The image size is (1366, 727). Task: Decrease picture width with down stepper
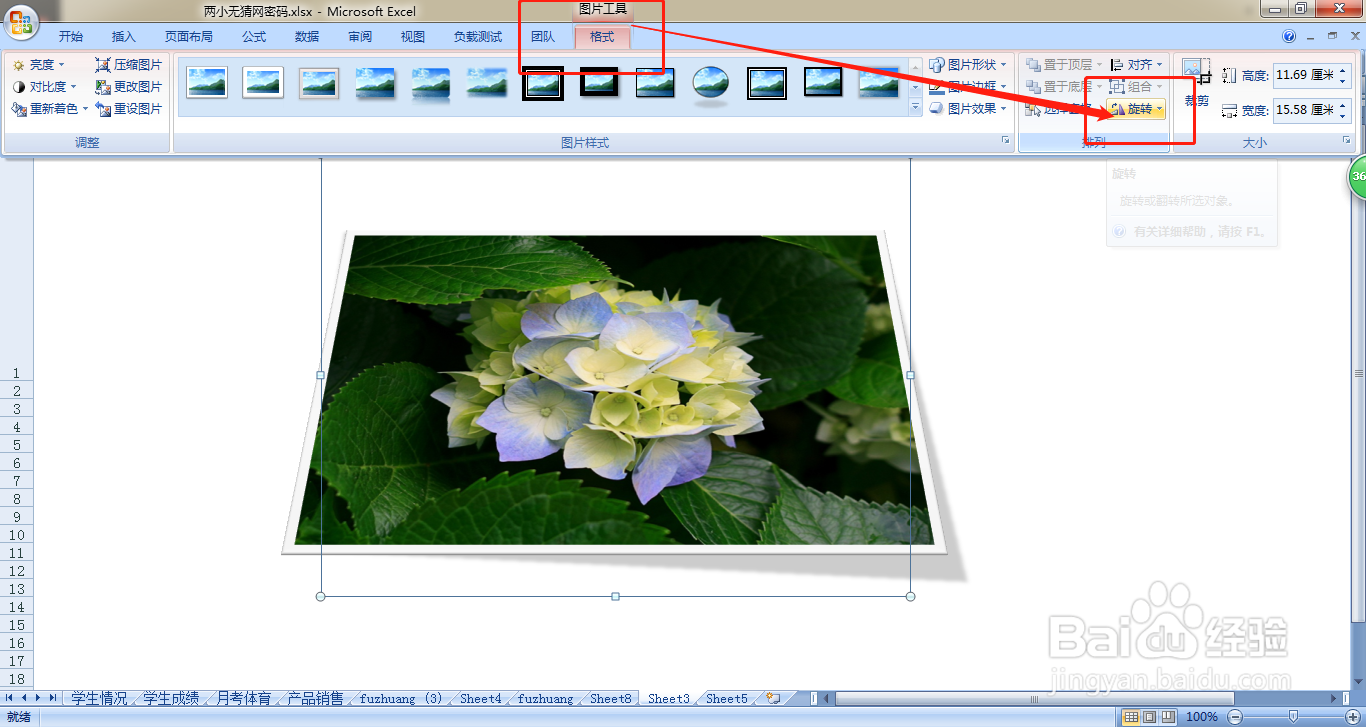1343,115
